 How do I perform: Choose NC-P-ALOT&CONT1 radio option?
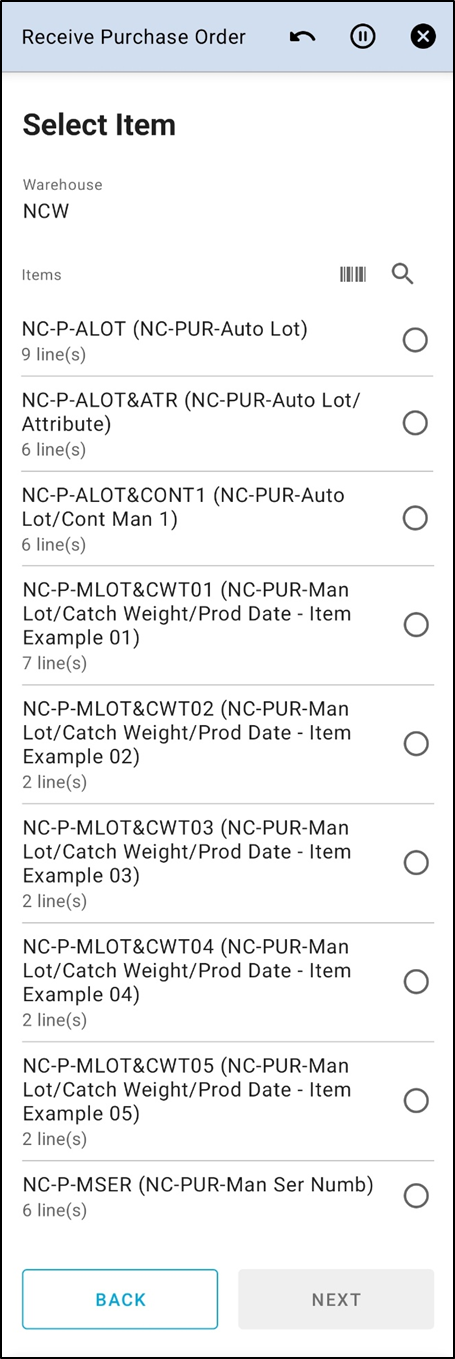(x=415, y=518)
